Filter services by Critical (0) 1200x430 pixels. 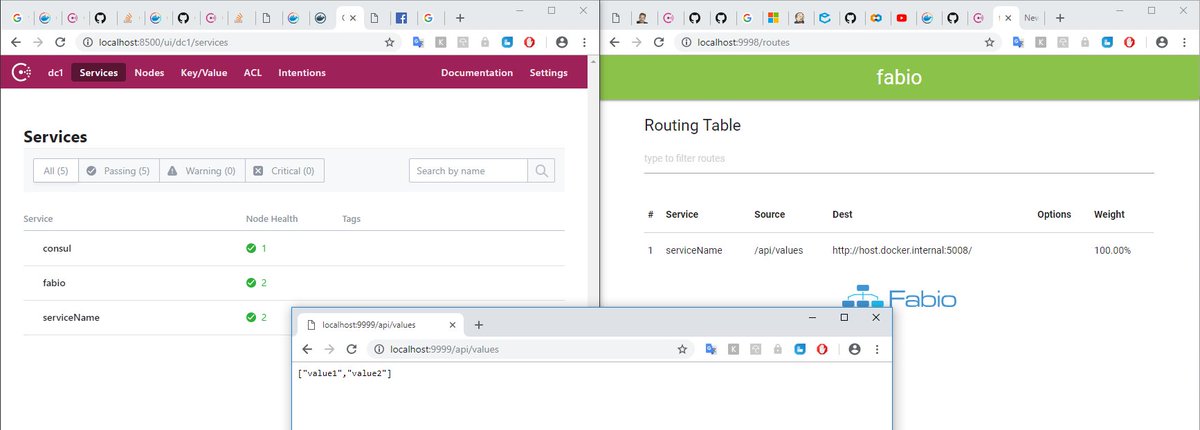[x=284, y=171]
